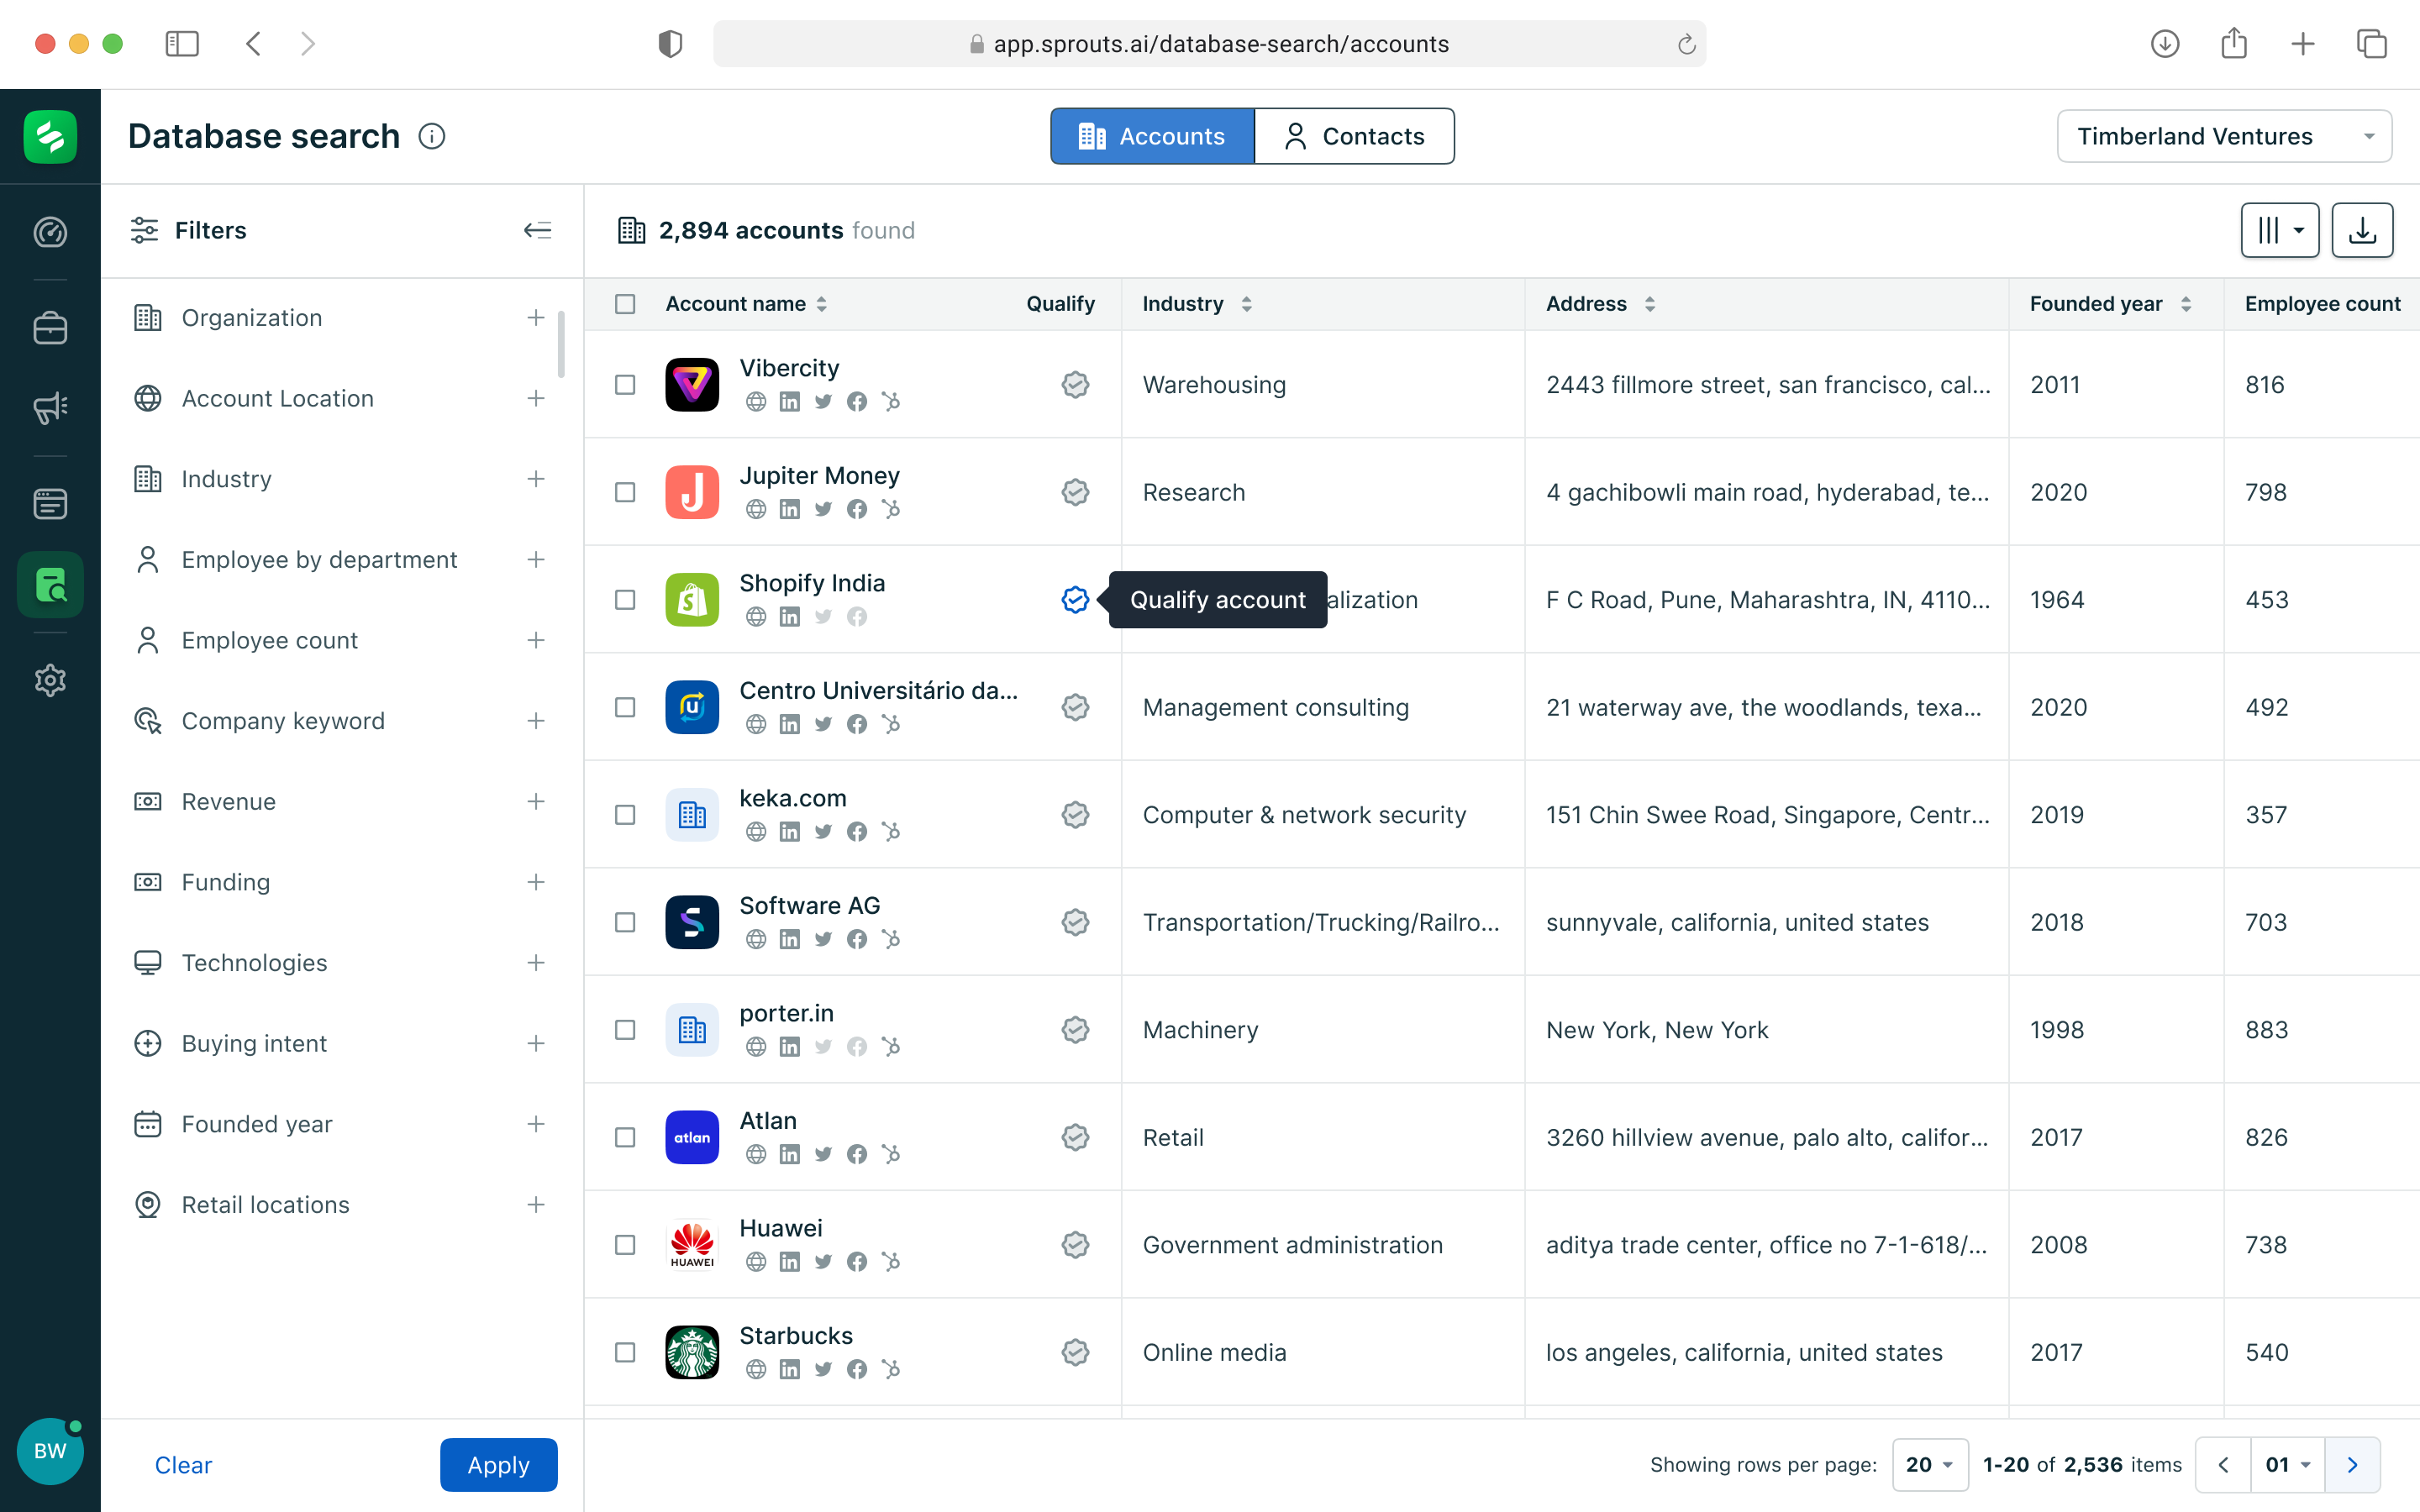The height and width of the screenshot is (1512, 2420).
Task: Export accounts using the download icon
Action: 2362,230
